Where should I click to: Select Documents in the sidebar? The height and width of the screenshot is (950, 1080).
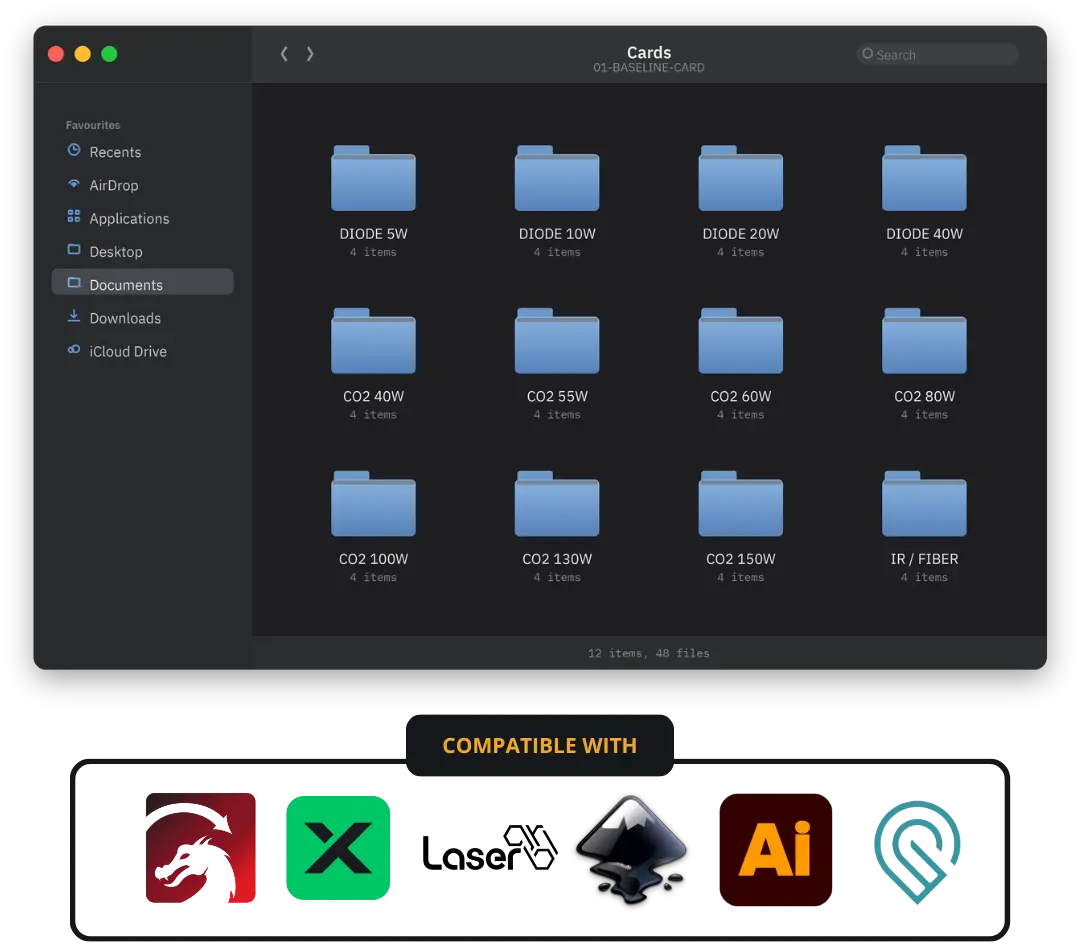coord(143,282)
